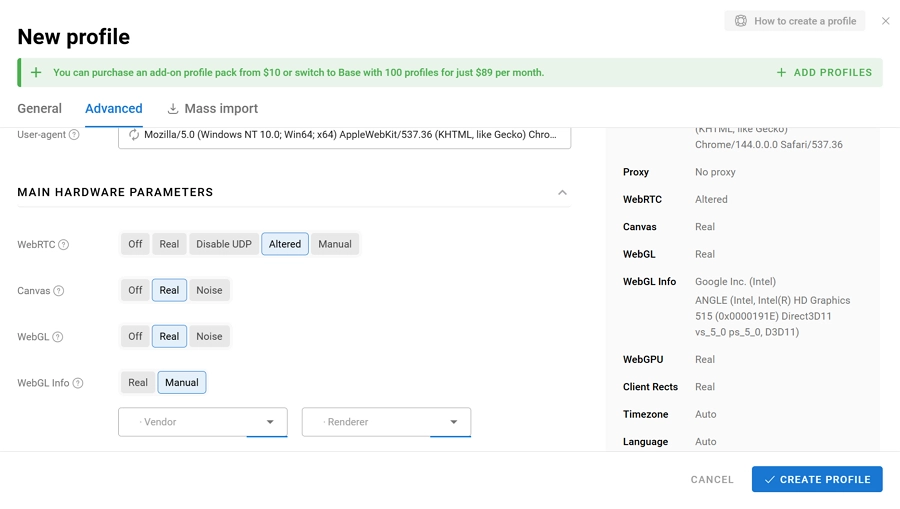The width and height of the screenshot is (900, 509).
Task: Click the Create Profile button
Action: [817, 480]
